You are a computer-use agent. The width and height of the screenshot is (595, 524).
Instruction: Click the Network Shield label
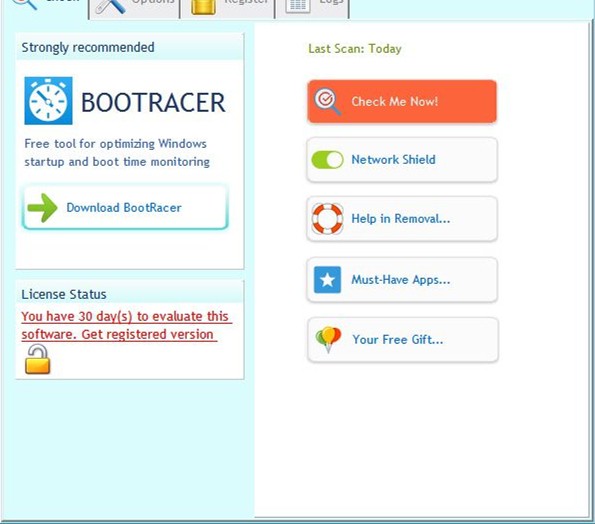pyautogui.click(x=394, y=159)
